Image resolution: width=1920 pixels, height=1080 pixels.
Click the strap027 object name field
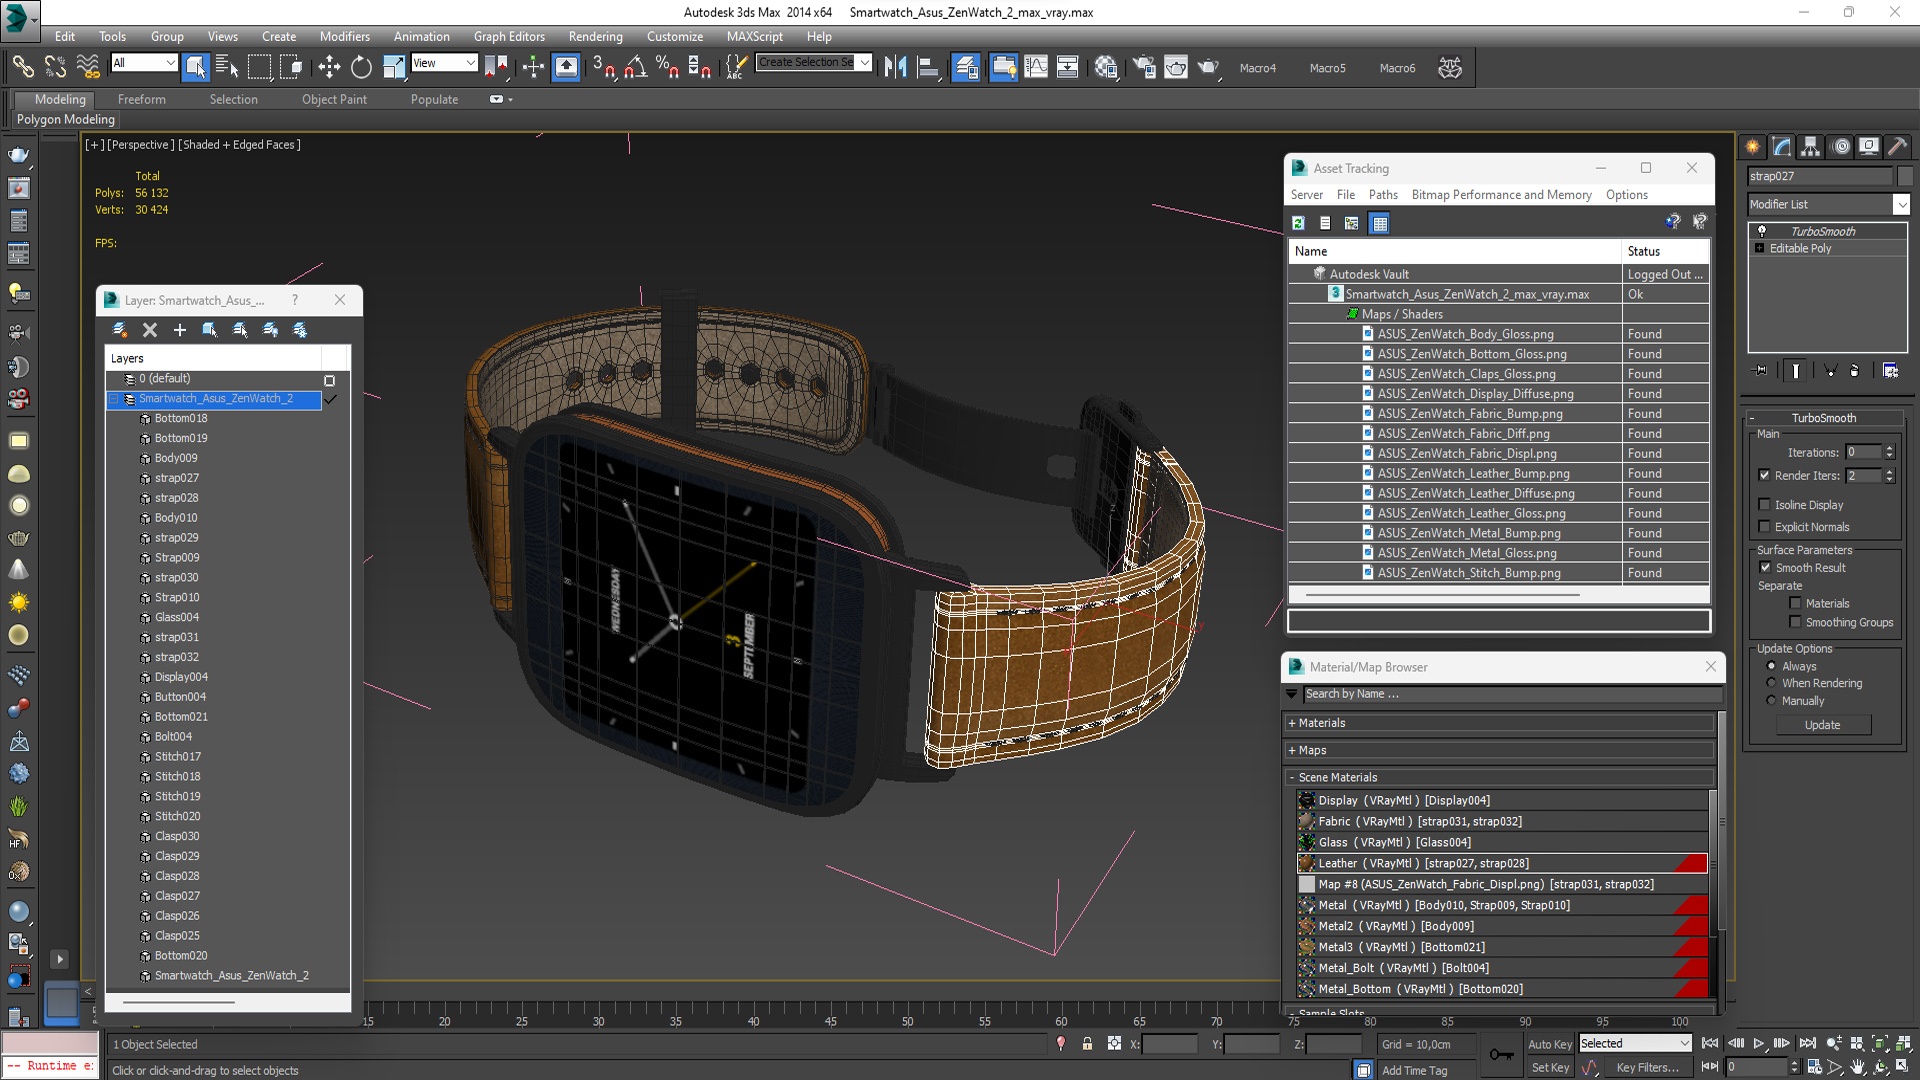[x=1820, y=176]
